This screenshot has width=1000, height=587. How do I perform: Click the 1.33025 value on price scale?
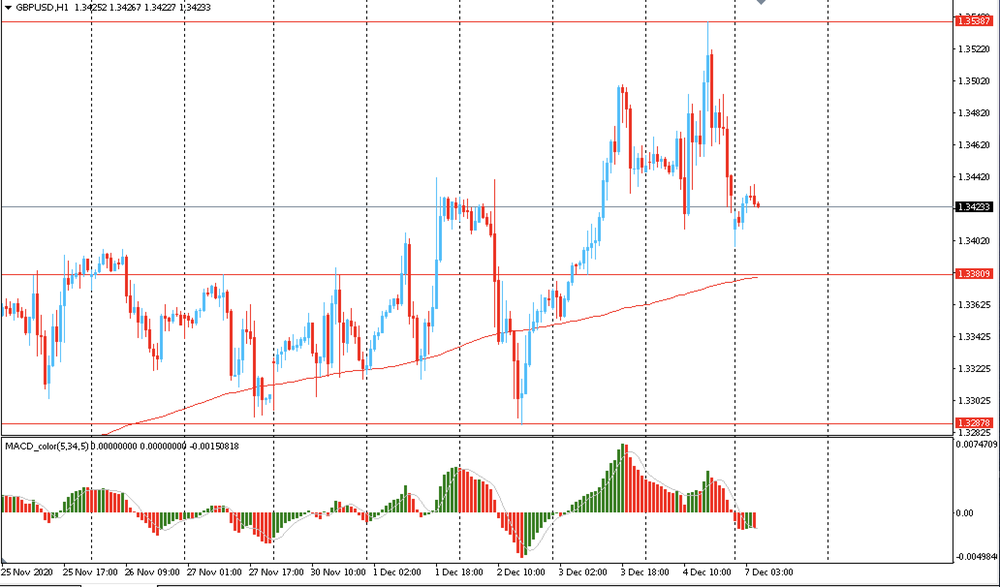tap(973, 401)
